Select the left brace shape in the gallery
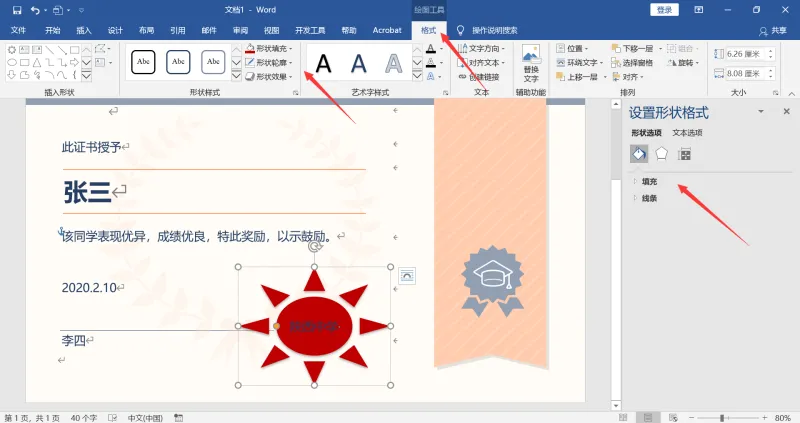Screen dimensions: 800x423 74,76
